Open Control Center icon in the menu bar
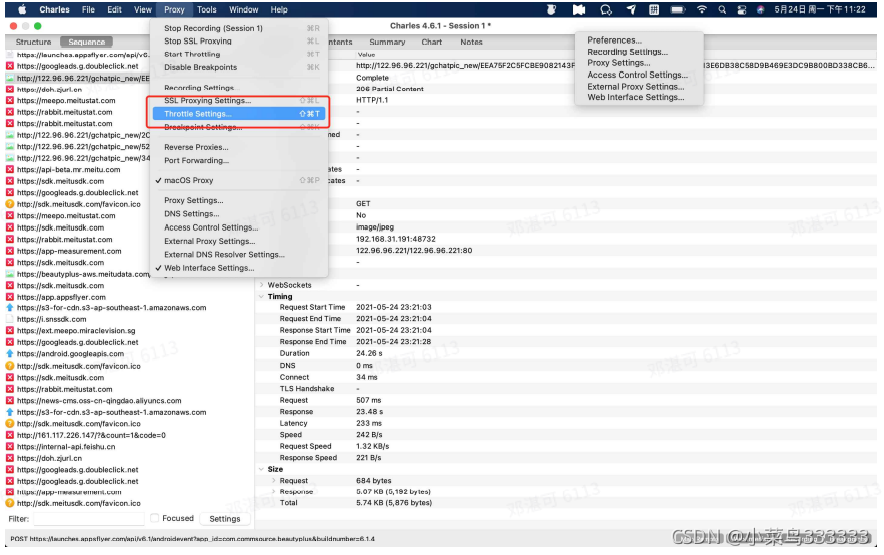 pos(742,10)
